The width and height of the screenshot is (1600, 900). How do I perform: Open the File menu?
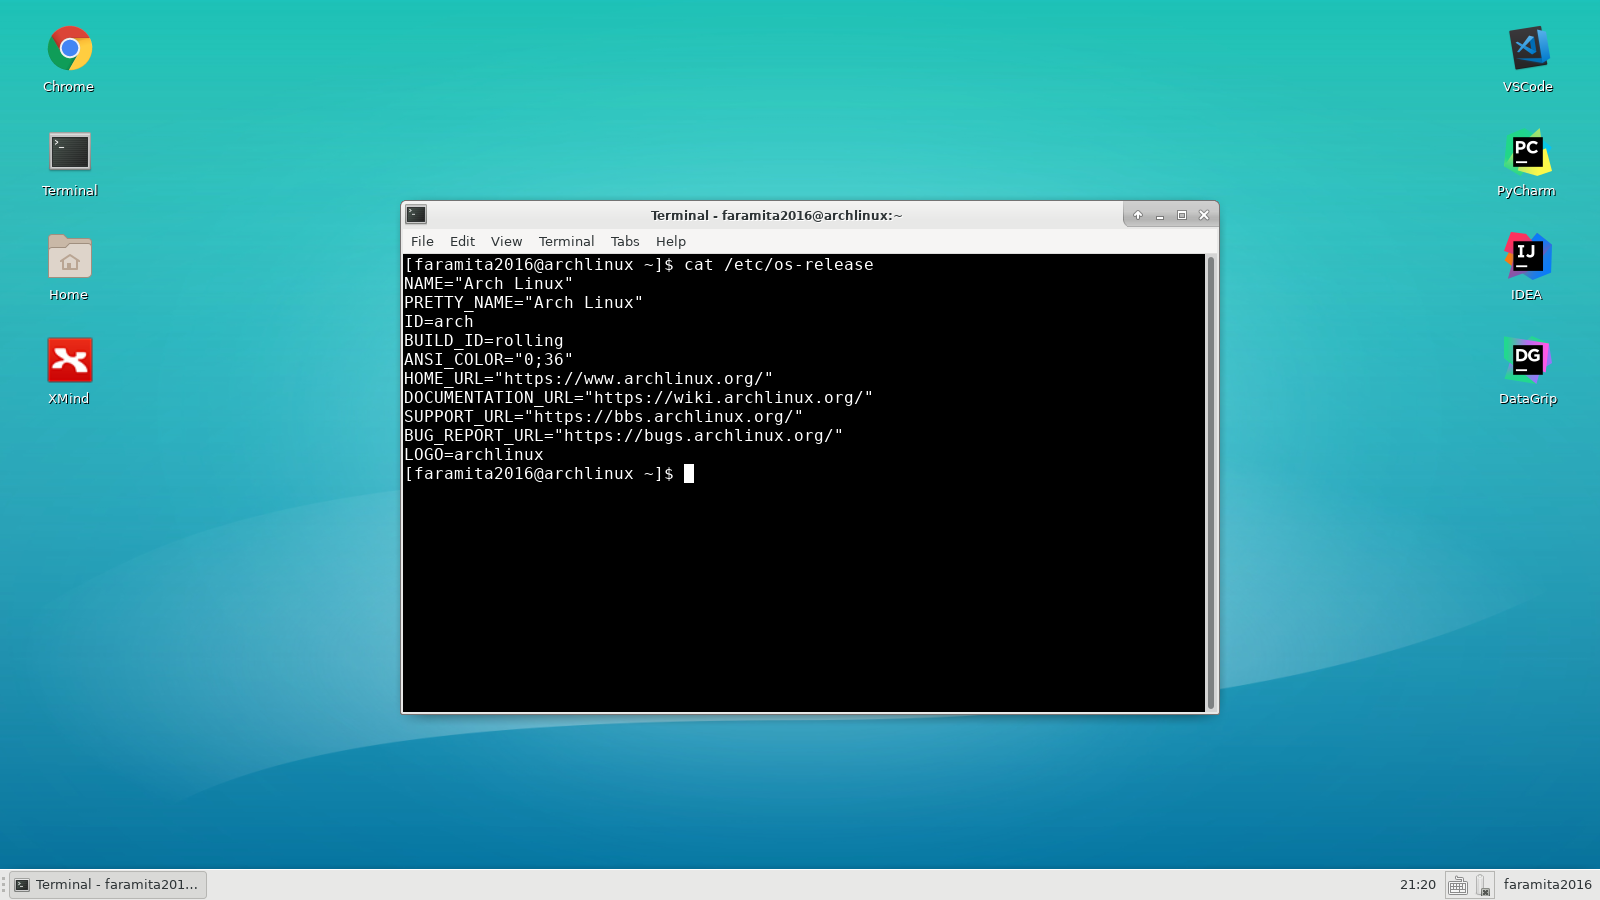tap(422, 241)
